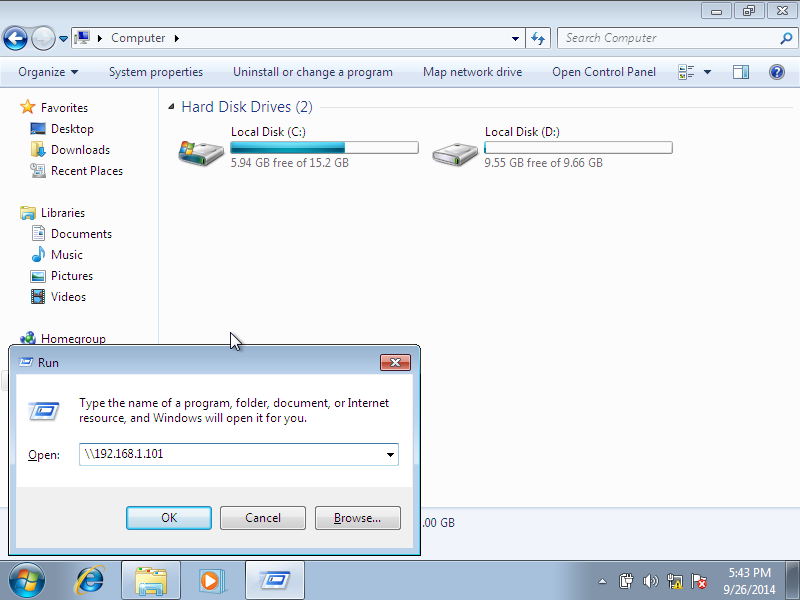This screenshot has width=800, height=600.
Task: Go back using the Back arrow button
Action: tap(15, 38)
